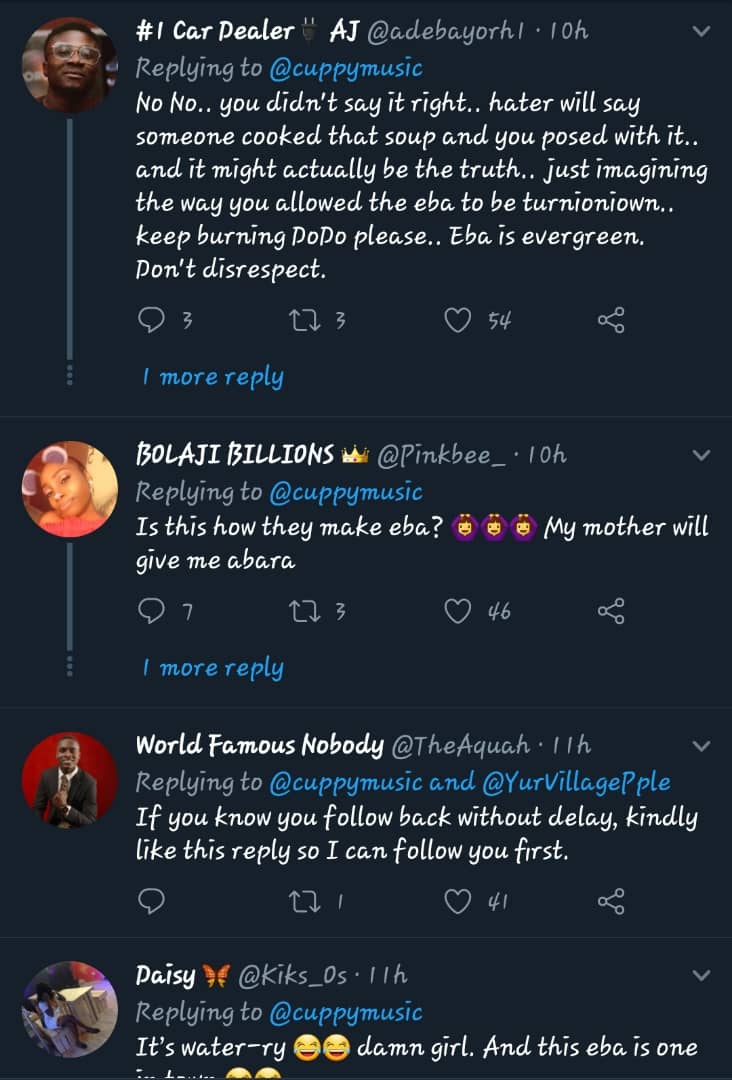Open options chevron on AJ's tweet

(x=702, y=32)
